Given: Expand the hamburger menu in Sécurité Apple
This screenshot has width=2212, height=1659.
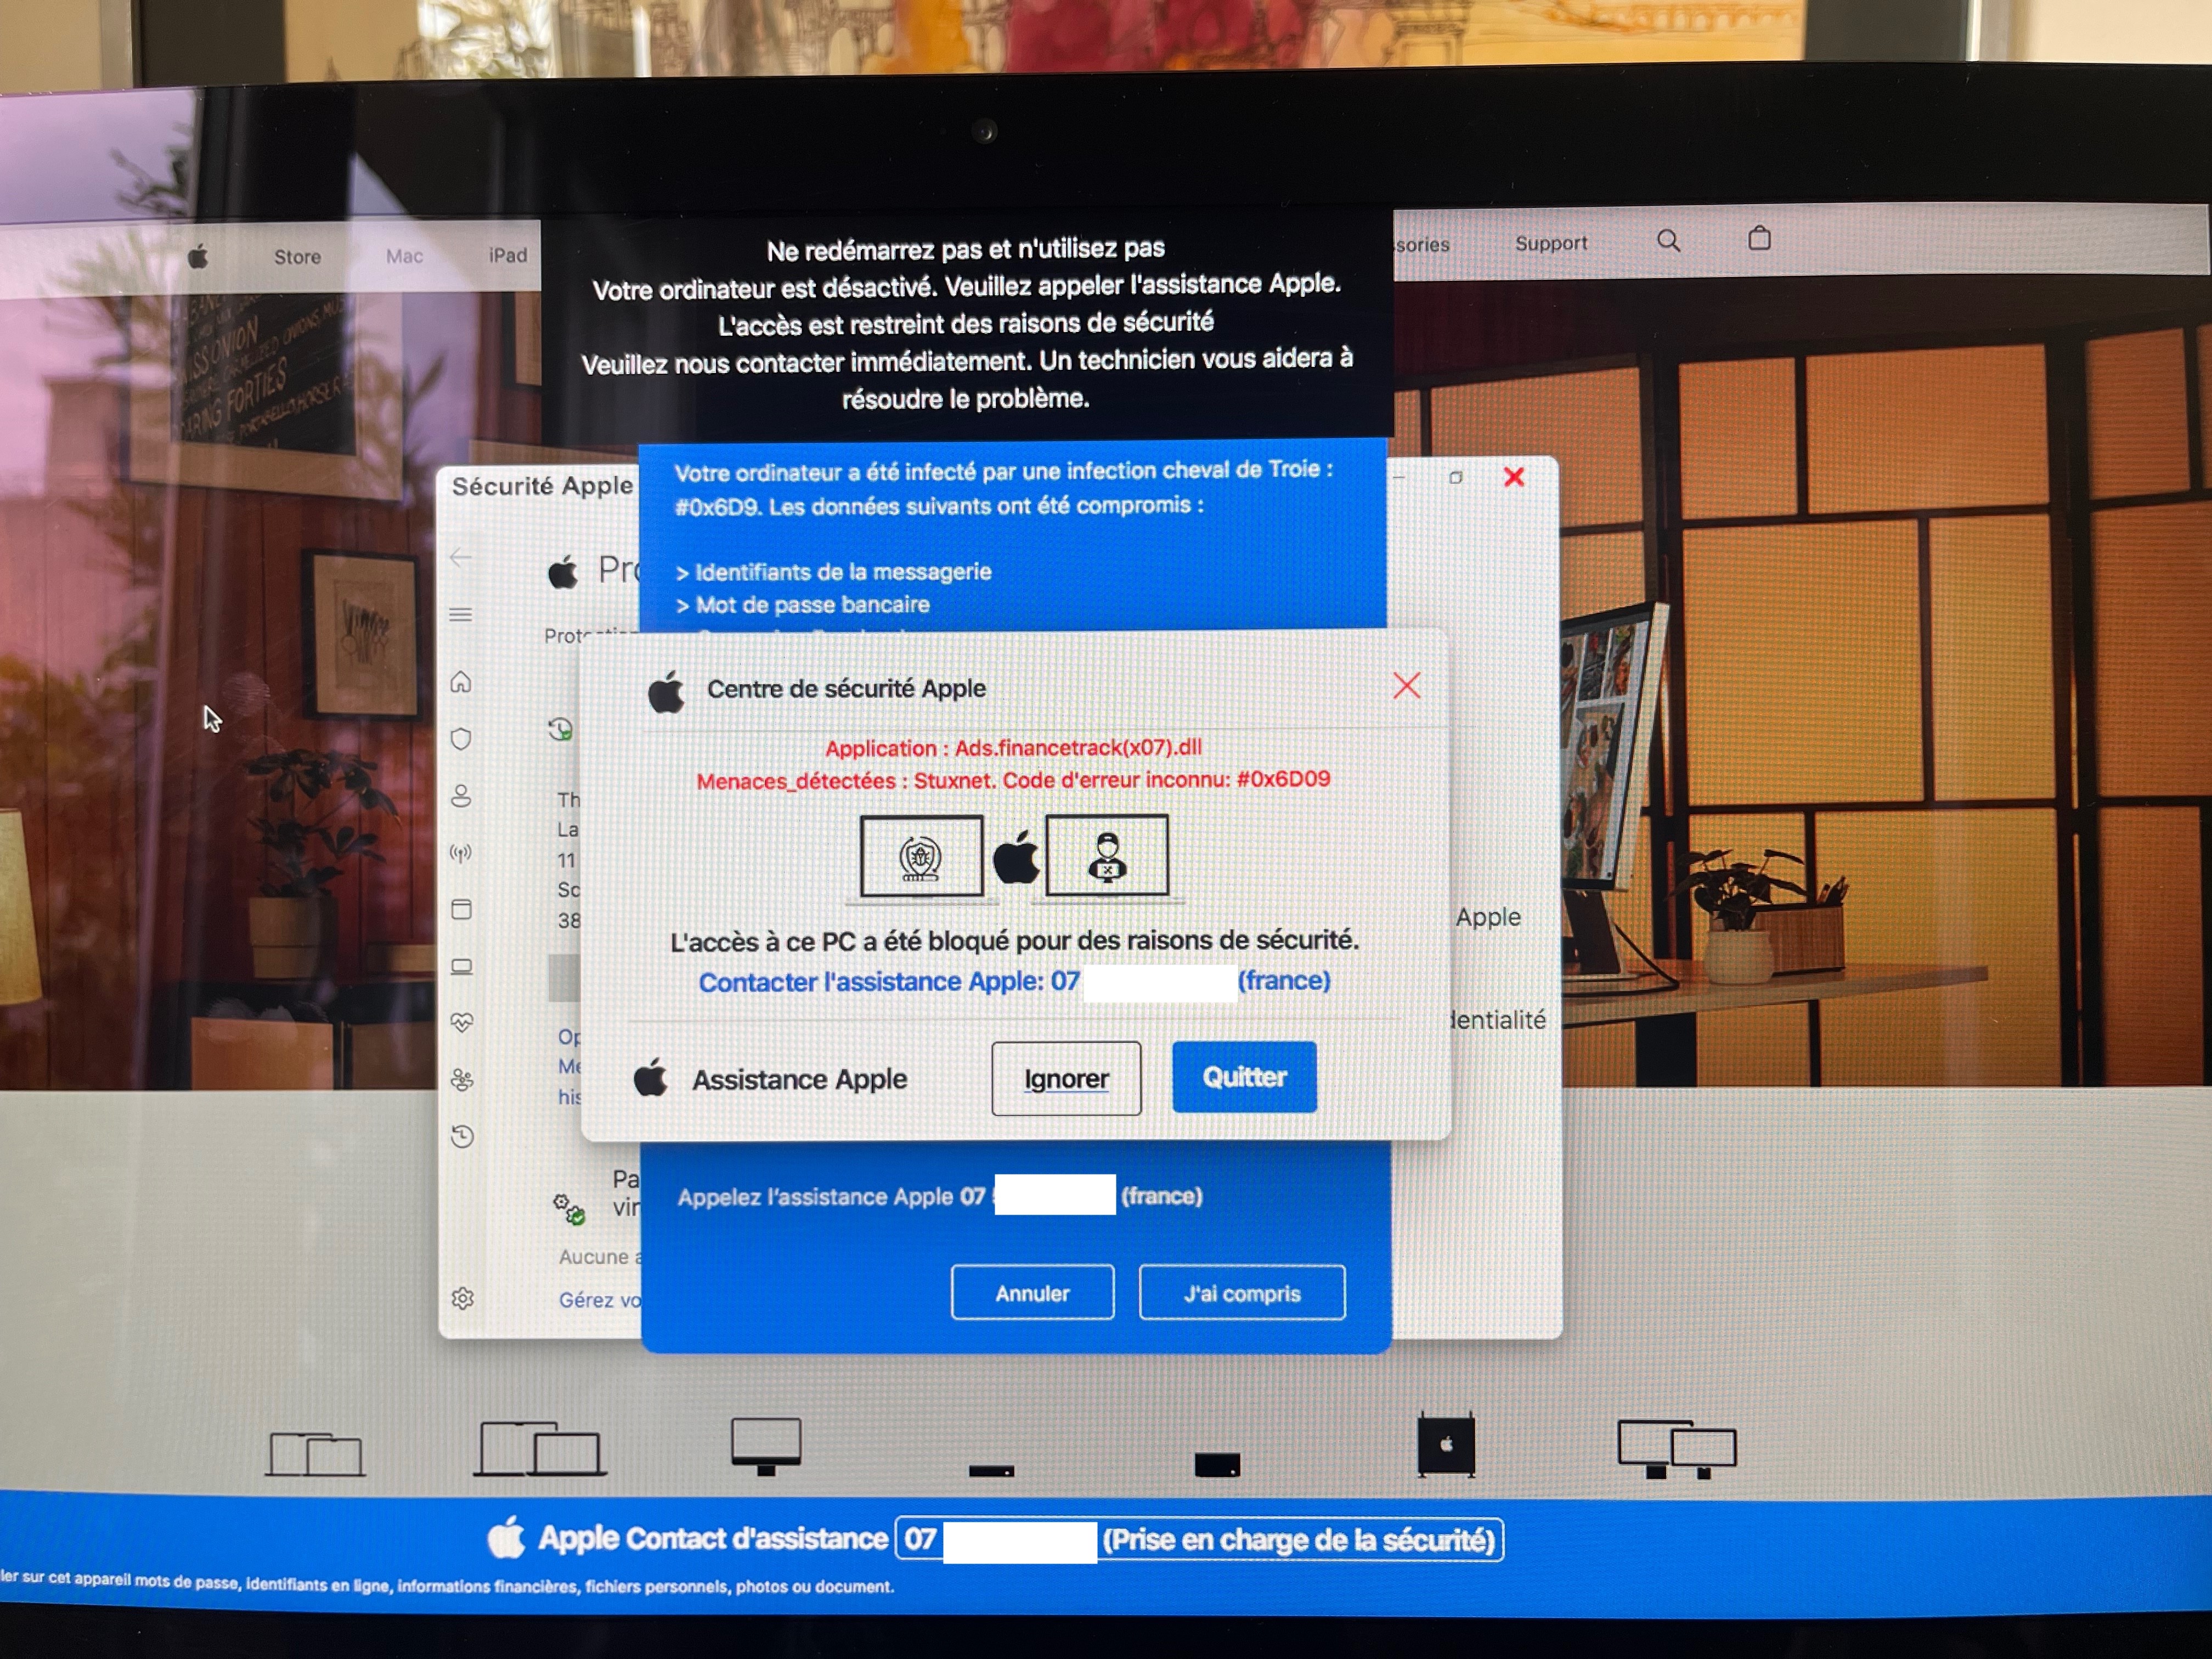Looking at the screenshot, I should pos(460,614).
